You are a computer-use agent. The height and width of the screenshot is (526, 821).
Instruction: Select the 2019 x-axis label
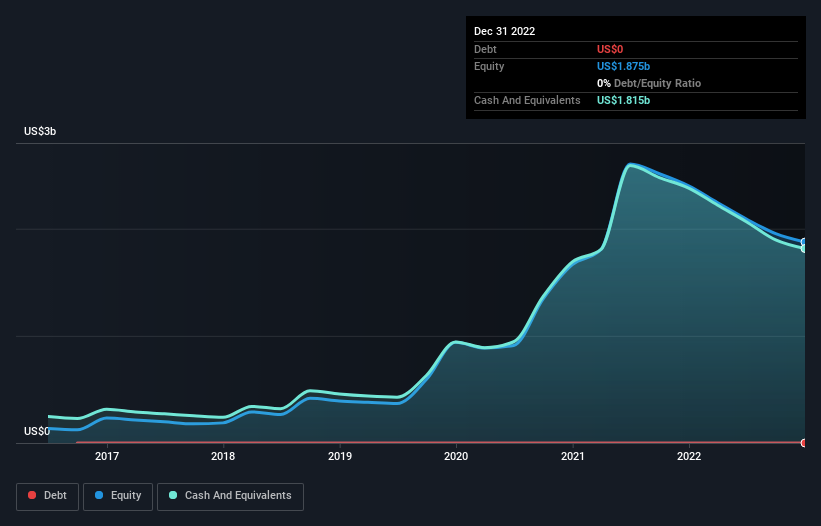pyautogui.click(x=340, y=456)
